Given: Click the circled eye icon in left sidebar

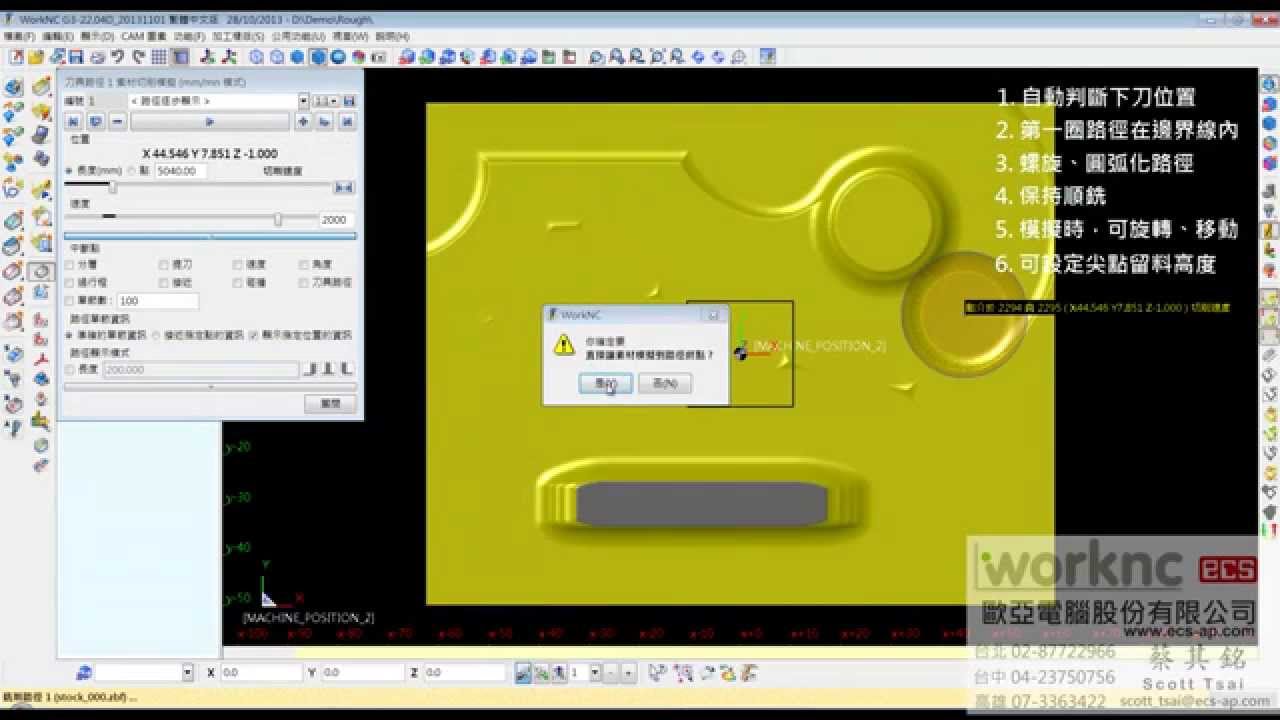Looking at the screenshot, I should click(x=40, y=270).
